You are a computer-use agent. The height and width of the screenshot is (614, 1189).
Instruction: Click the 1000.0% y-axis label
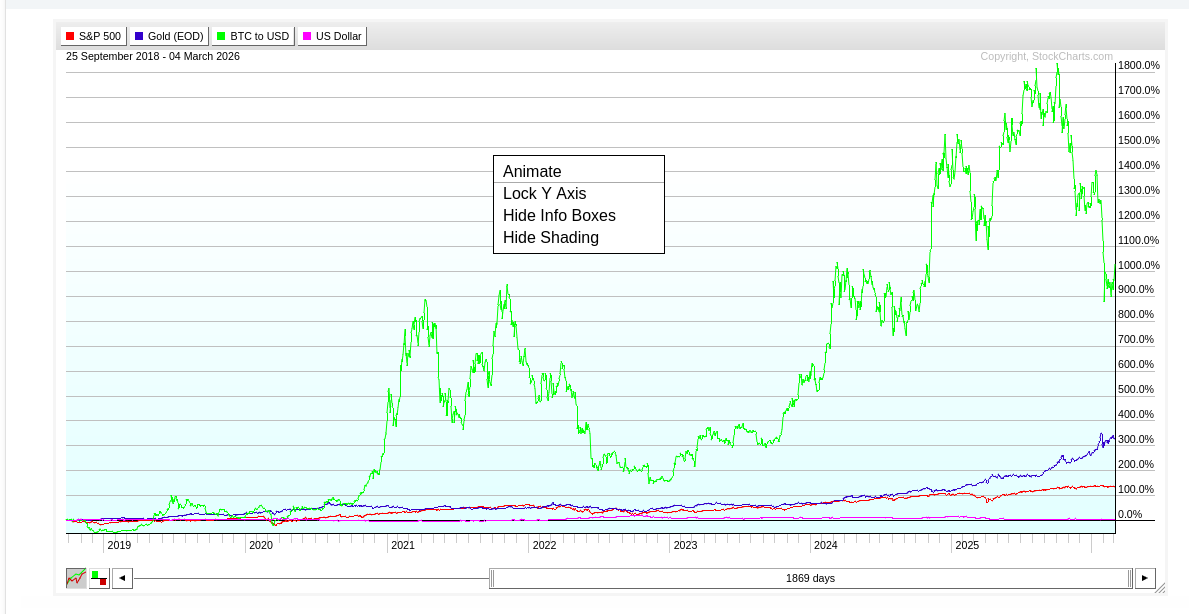pos(1139,265)
